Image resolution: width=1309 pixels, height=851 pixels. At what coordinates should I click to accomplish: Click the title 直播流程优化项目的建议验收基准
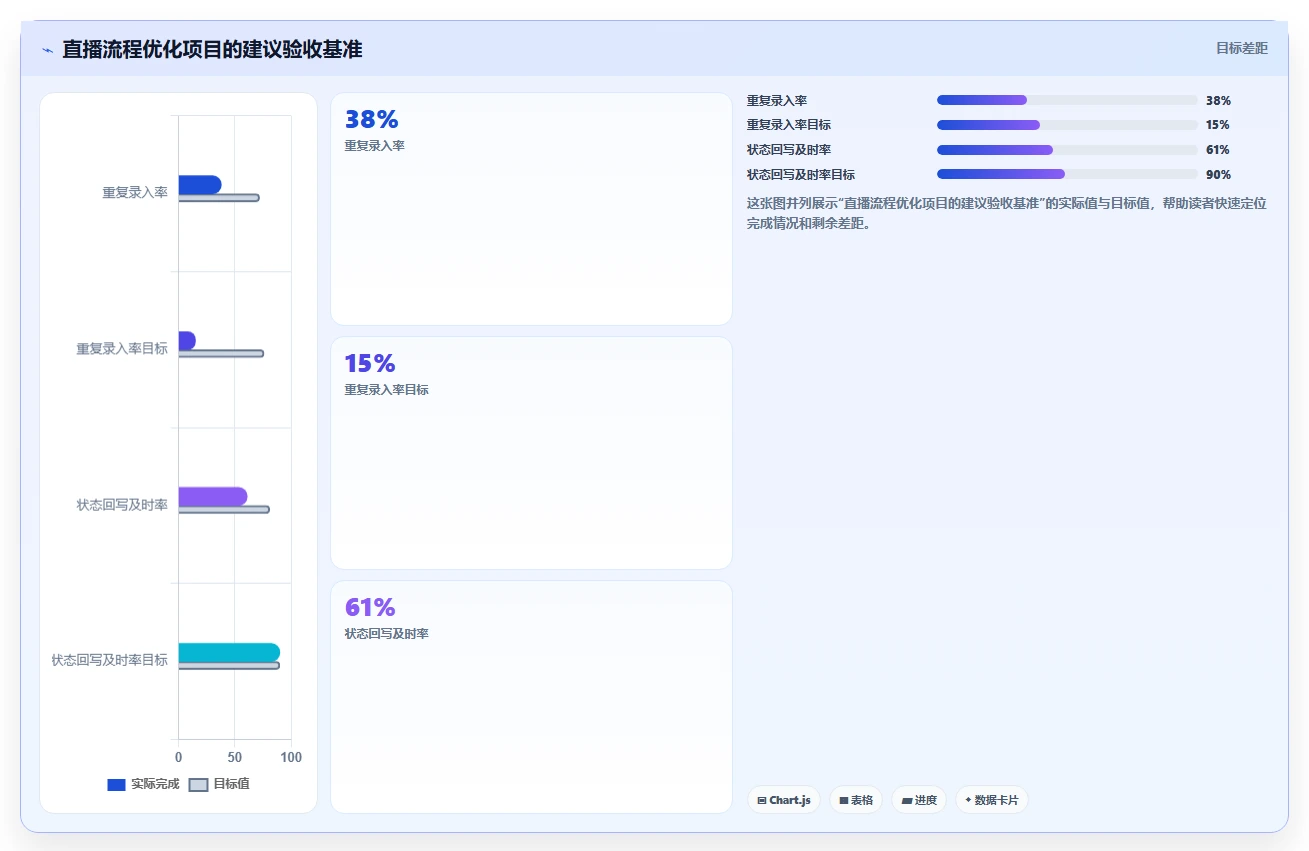click(x=212, y=49)
